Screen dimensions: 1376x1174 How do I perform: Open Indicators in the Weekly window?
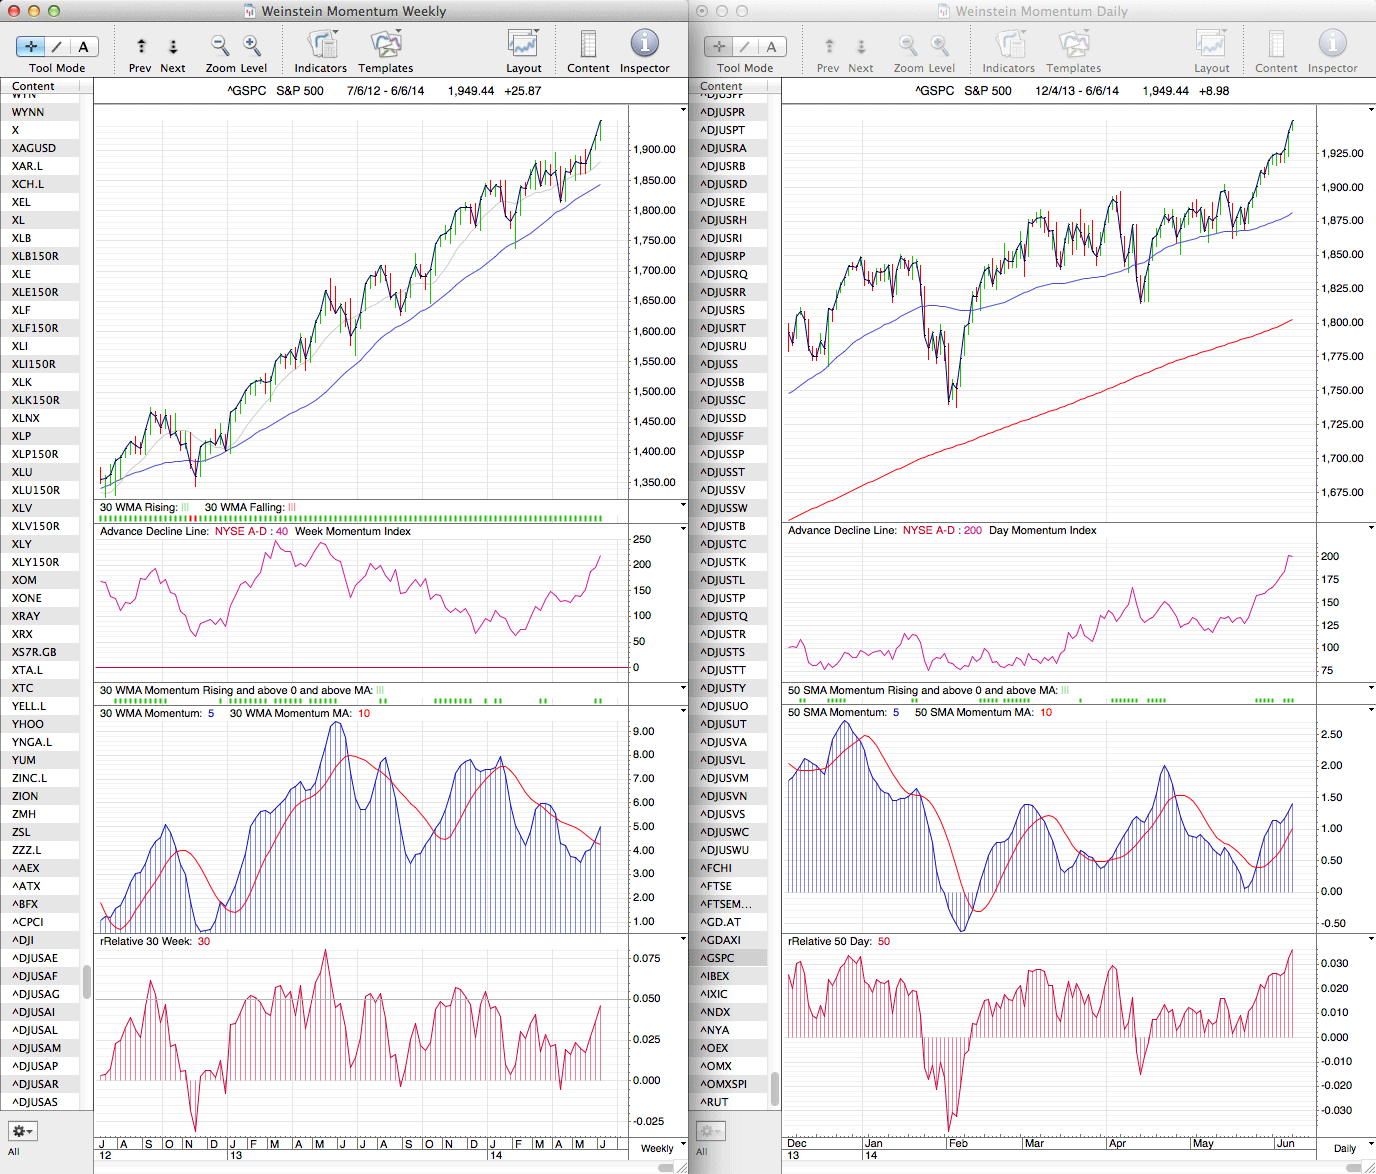(x=321, y=46)
